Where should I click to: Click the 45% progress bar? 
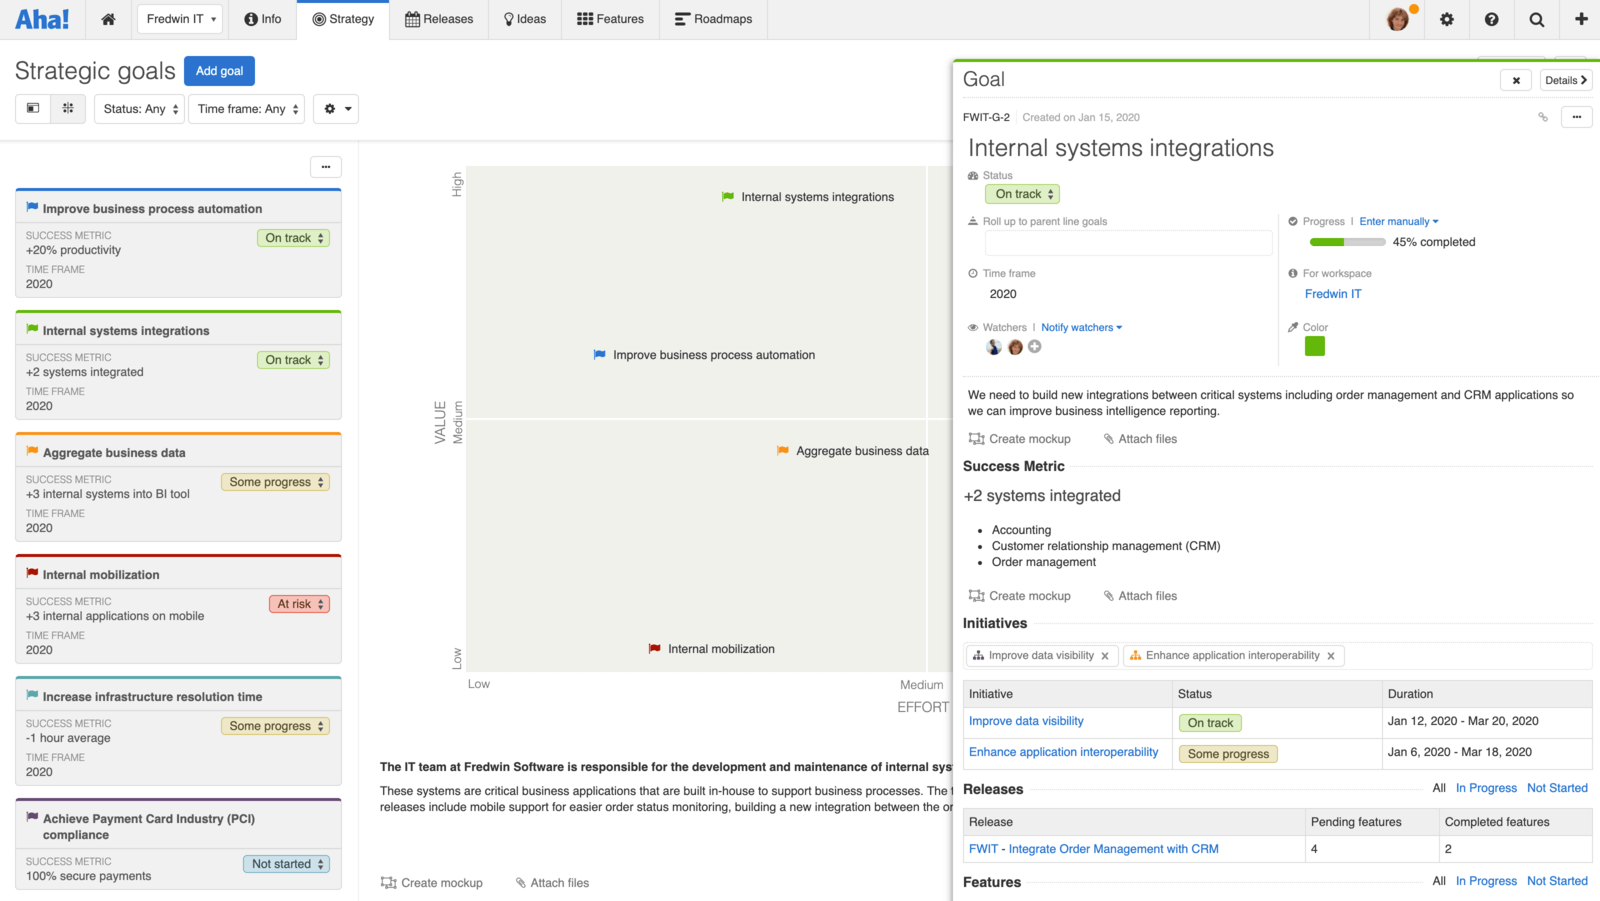pyautogui.click(x=1347, y=242)
